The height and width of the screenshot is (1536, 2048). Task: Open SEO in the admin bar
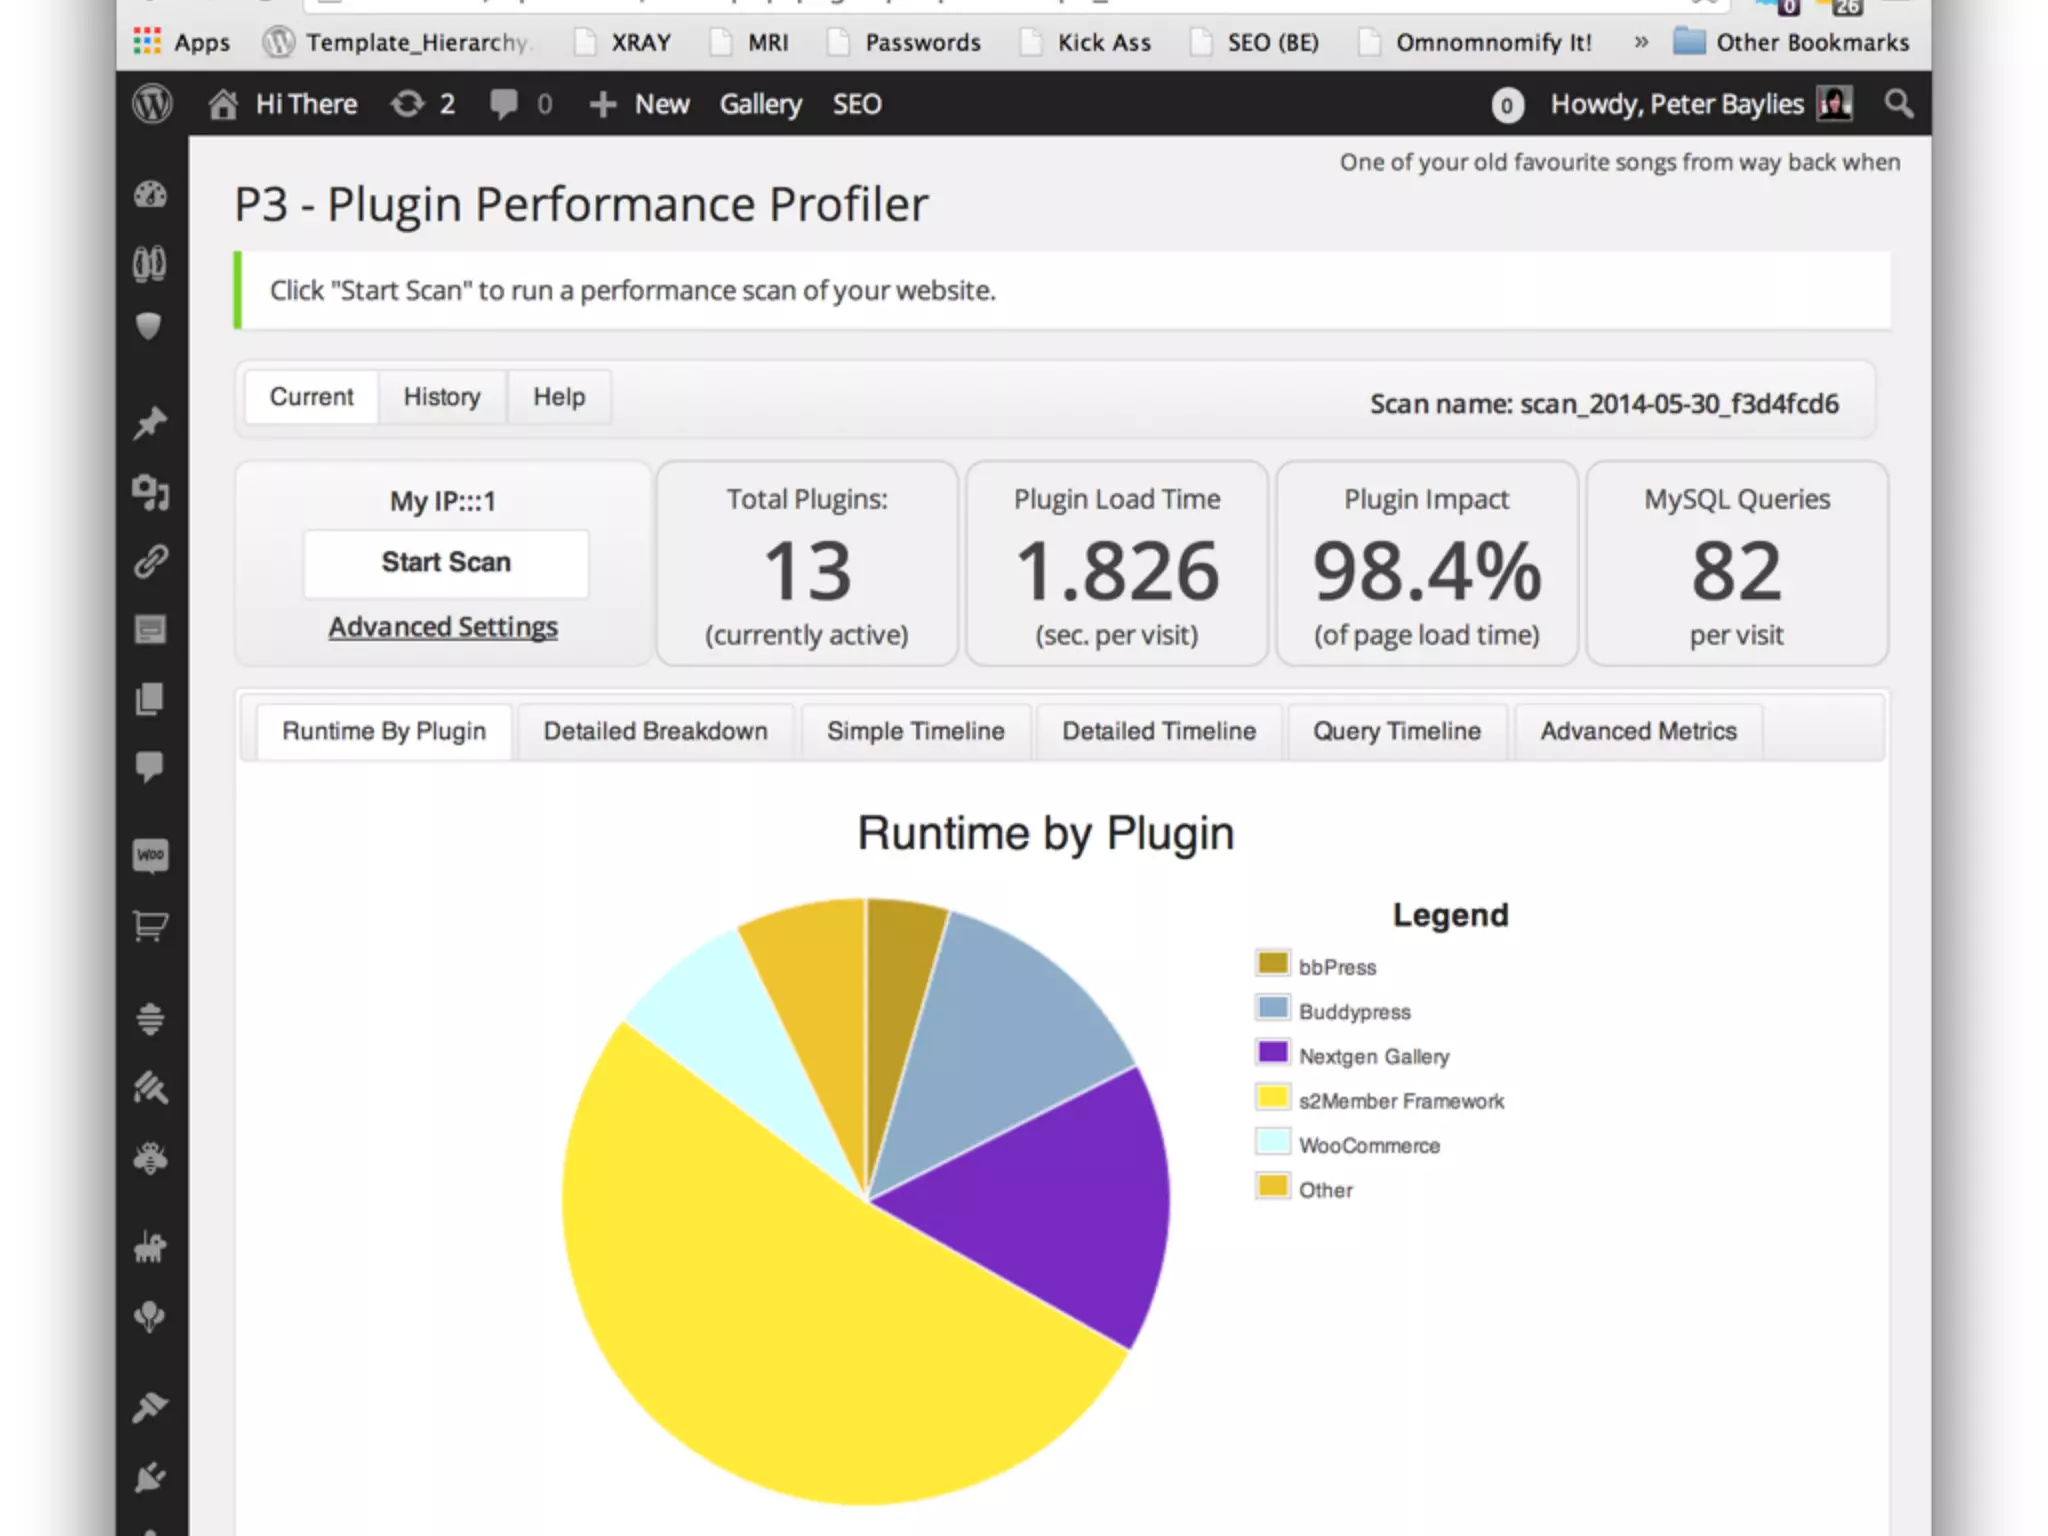(x=857, y=104)
